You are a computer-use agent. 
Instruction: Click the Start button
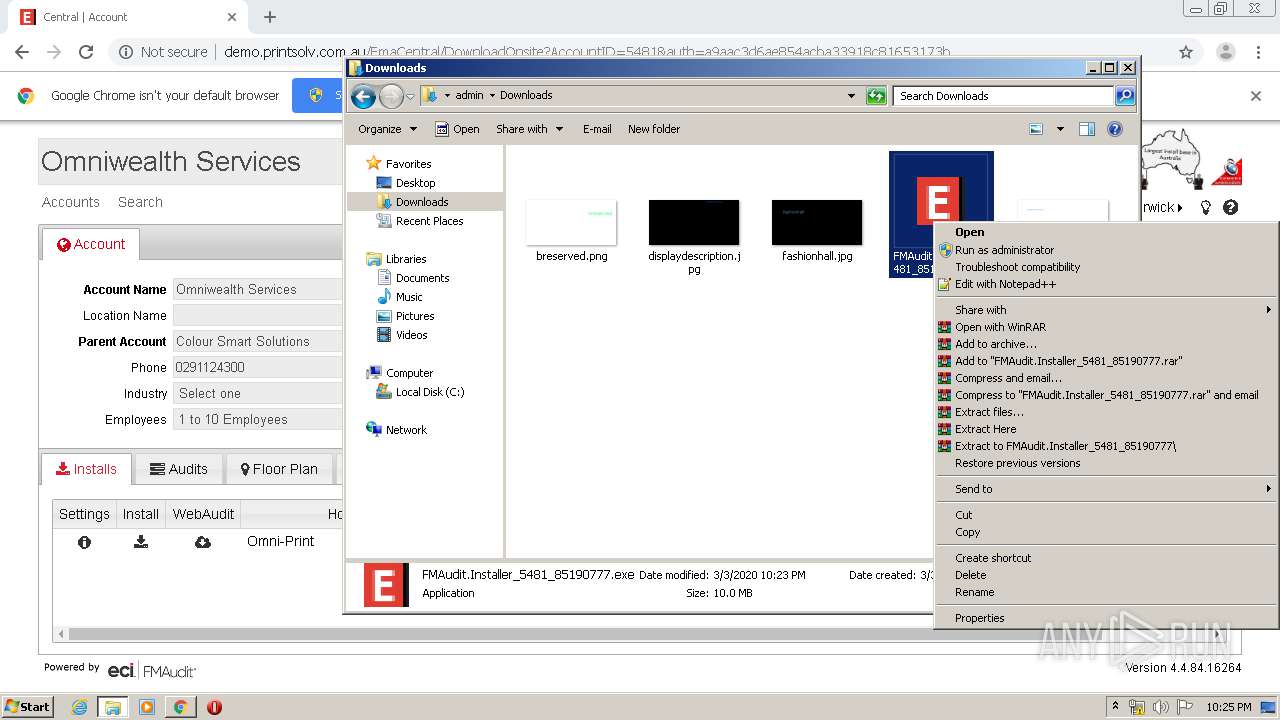tap(28, 707)
